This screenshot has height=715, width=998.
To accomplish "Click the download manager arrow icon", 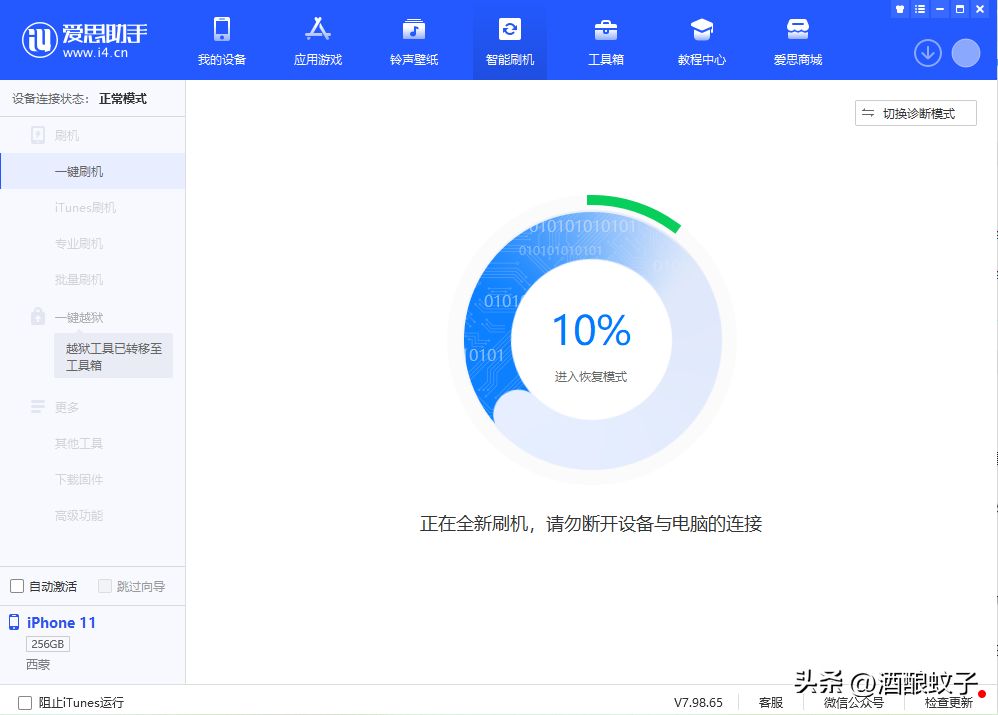I will tap(928, 53).
